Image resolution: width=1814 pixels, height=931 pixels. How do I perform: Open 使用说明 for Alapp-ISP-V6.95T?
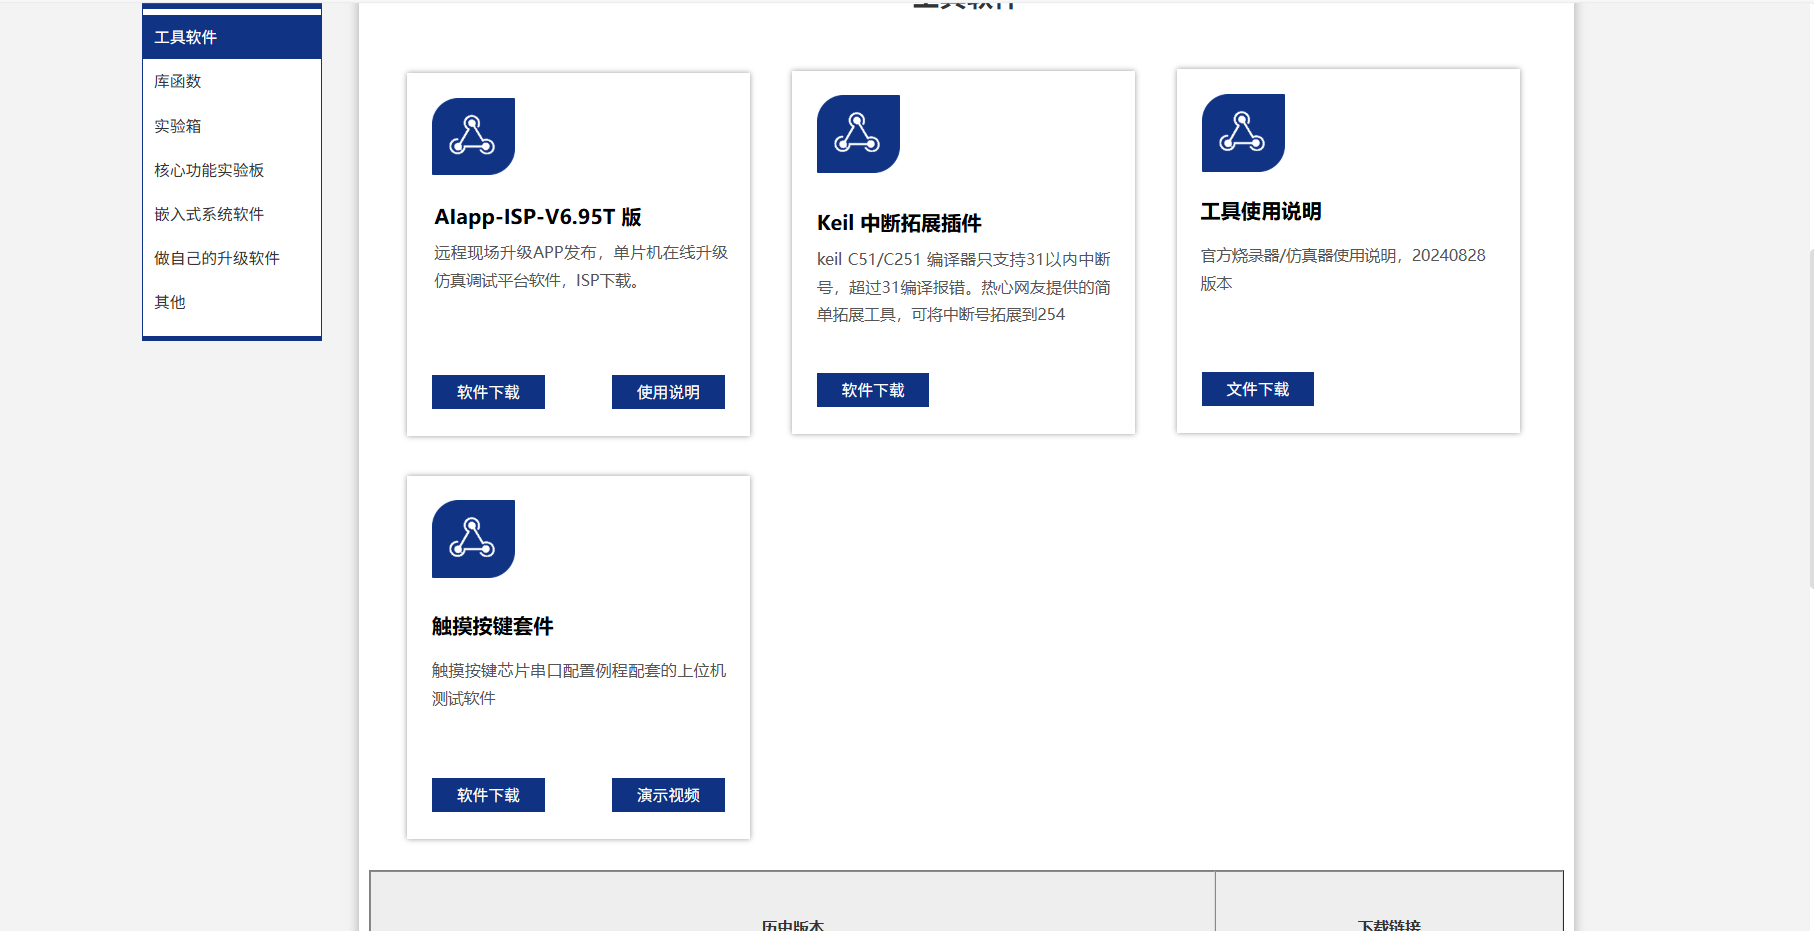[668, 392]
